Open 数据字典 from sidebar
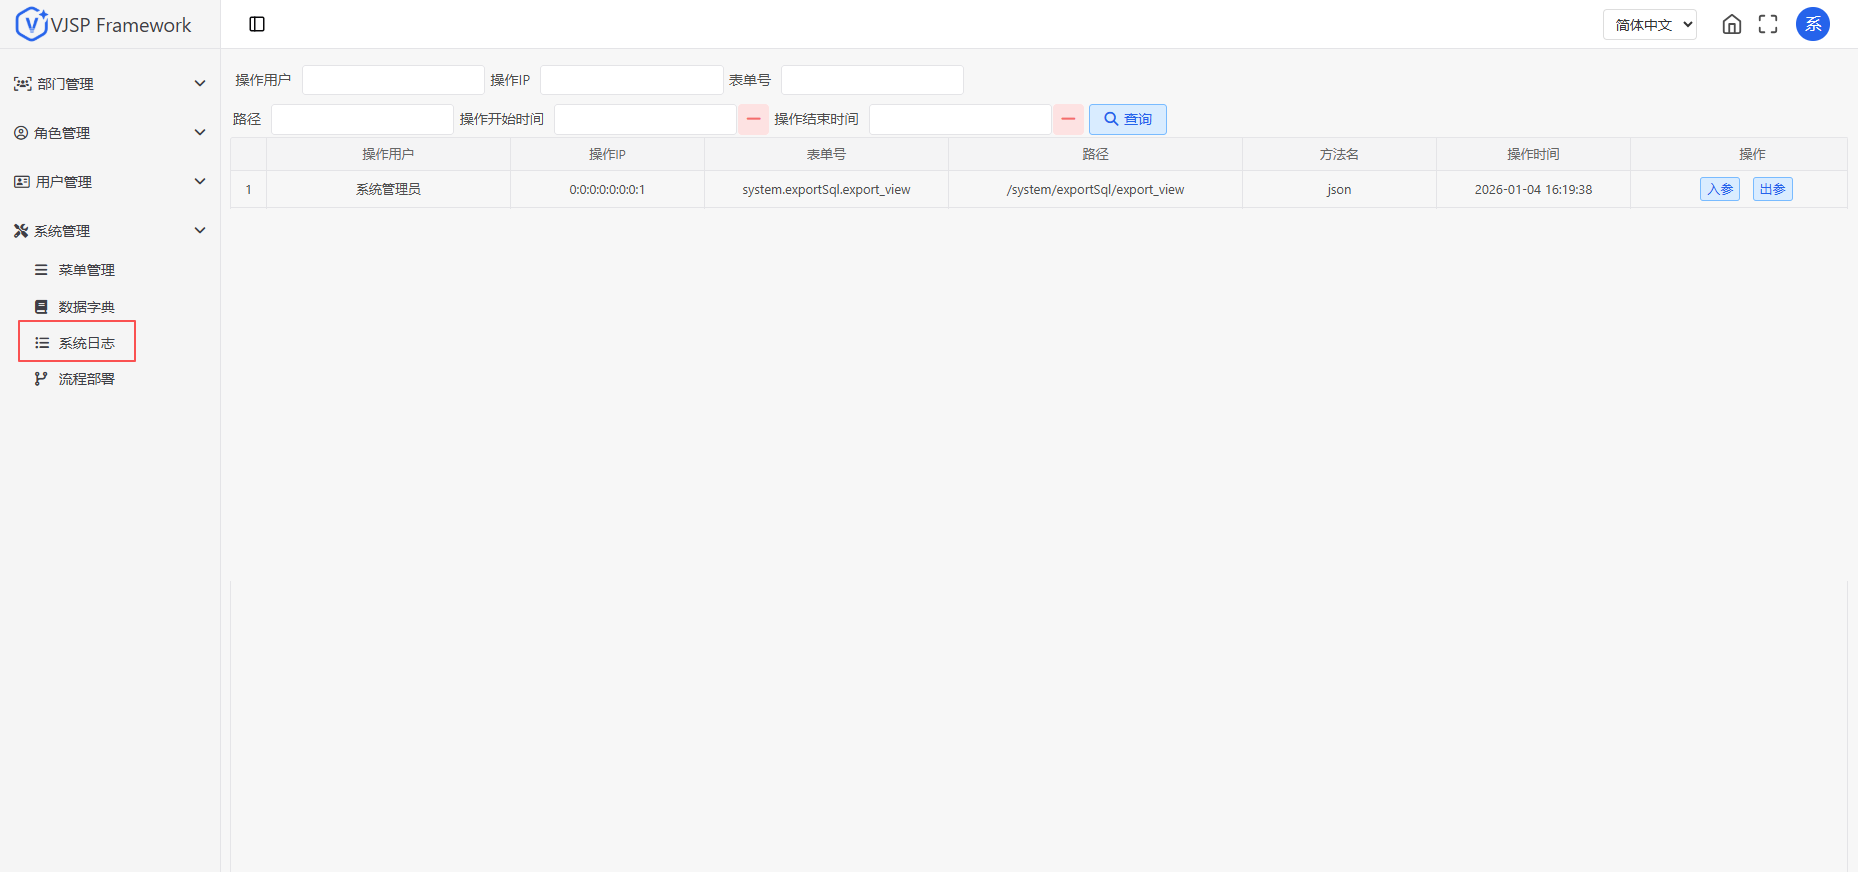The image size is (1858, 872). [x=86, y=307]
